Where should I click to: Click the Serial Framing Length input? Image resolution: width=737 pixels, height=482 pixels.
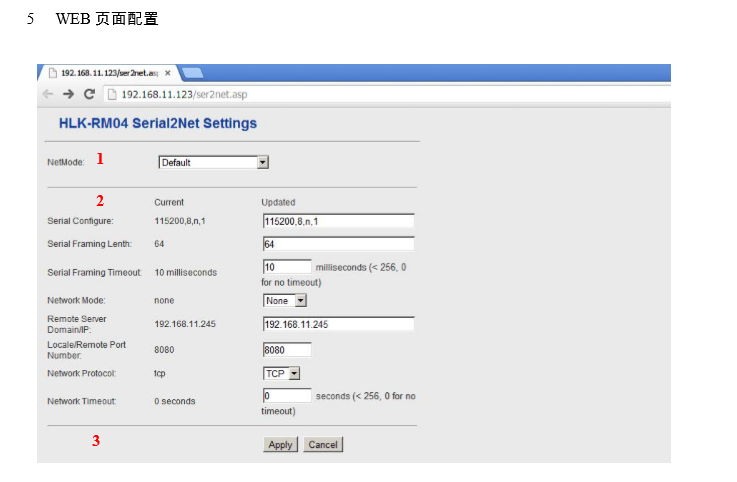click(338, 244)
